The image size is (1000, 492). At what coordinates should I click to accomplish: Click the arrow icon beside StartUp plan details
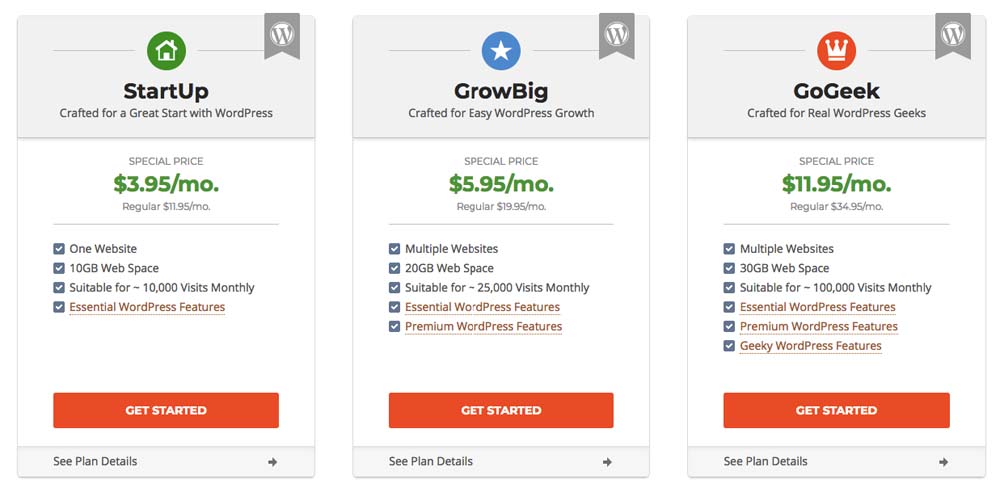tap(272, 462)
